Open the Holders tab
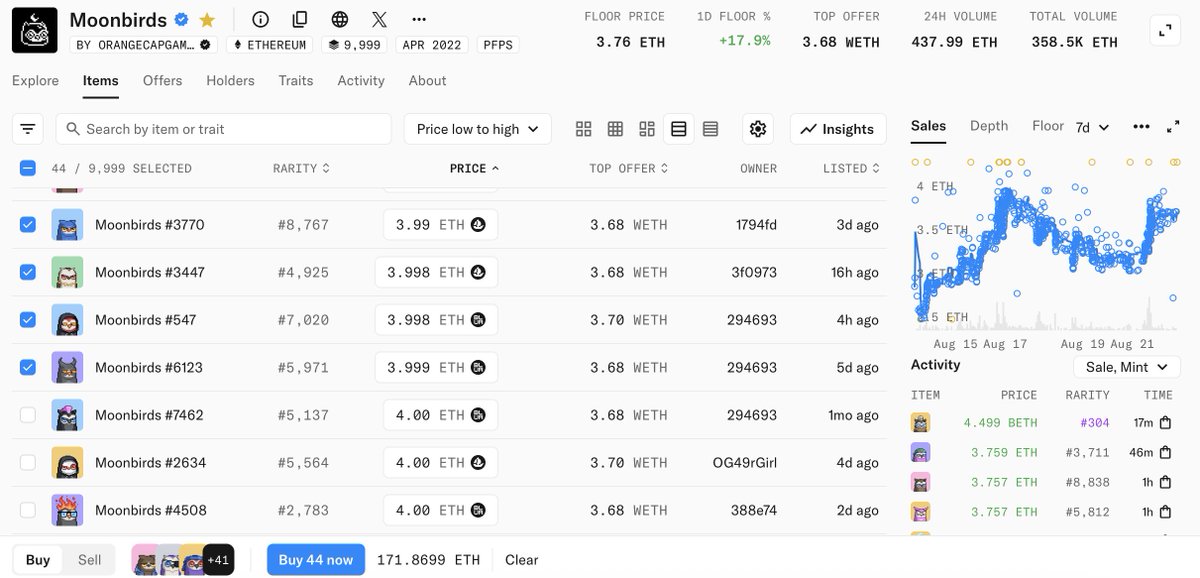1200x578 pixels. coord(231,80)
